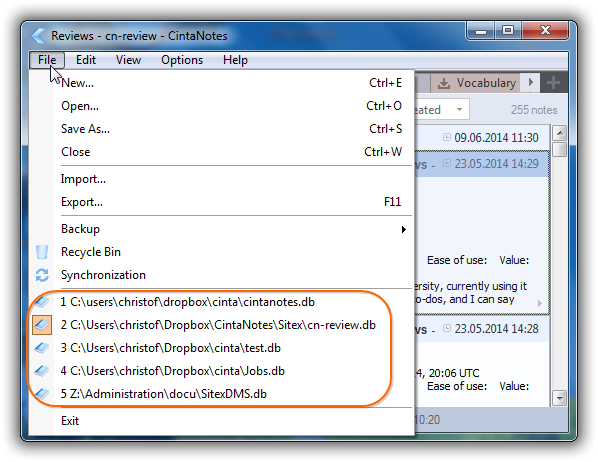Viewport: 598px width, 462px height.
Task: Click scrollbar down arrow in notes list
Action: tap(559, 398)
